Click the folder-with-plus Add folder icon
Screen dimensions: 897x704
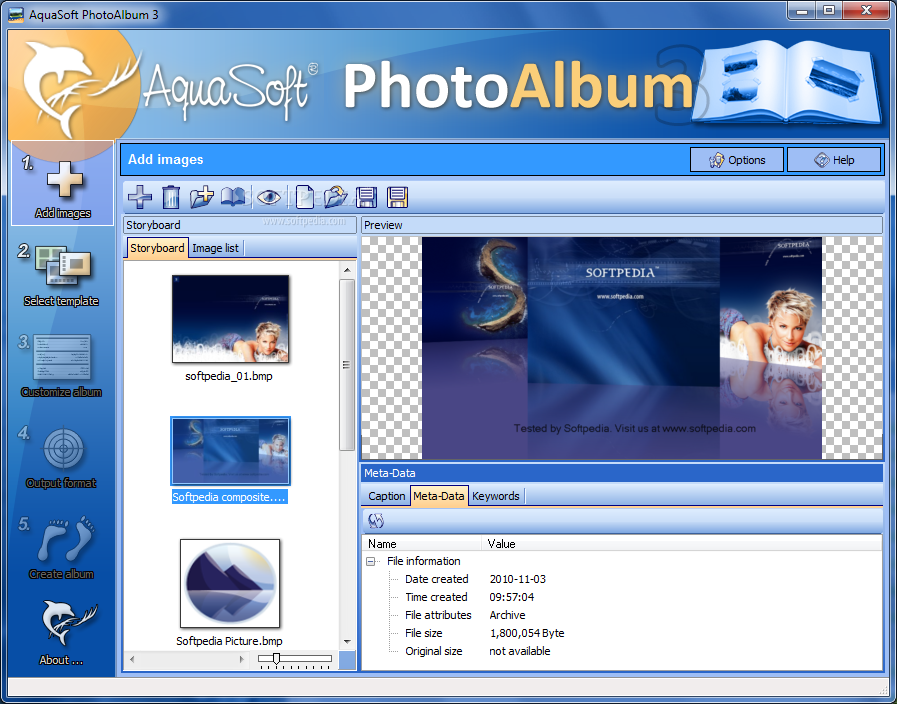click(202, 197)
